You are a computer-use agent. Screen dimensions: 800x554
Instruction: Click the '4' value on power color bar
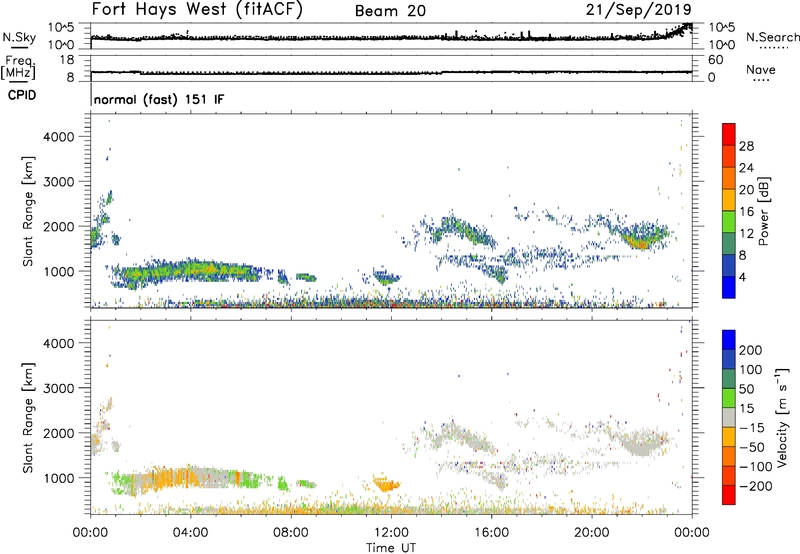coord(742,278)
